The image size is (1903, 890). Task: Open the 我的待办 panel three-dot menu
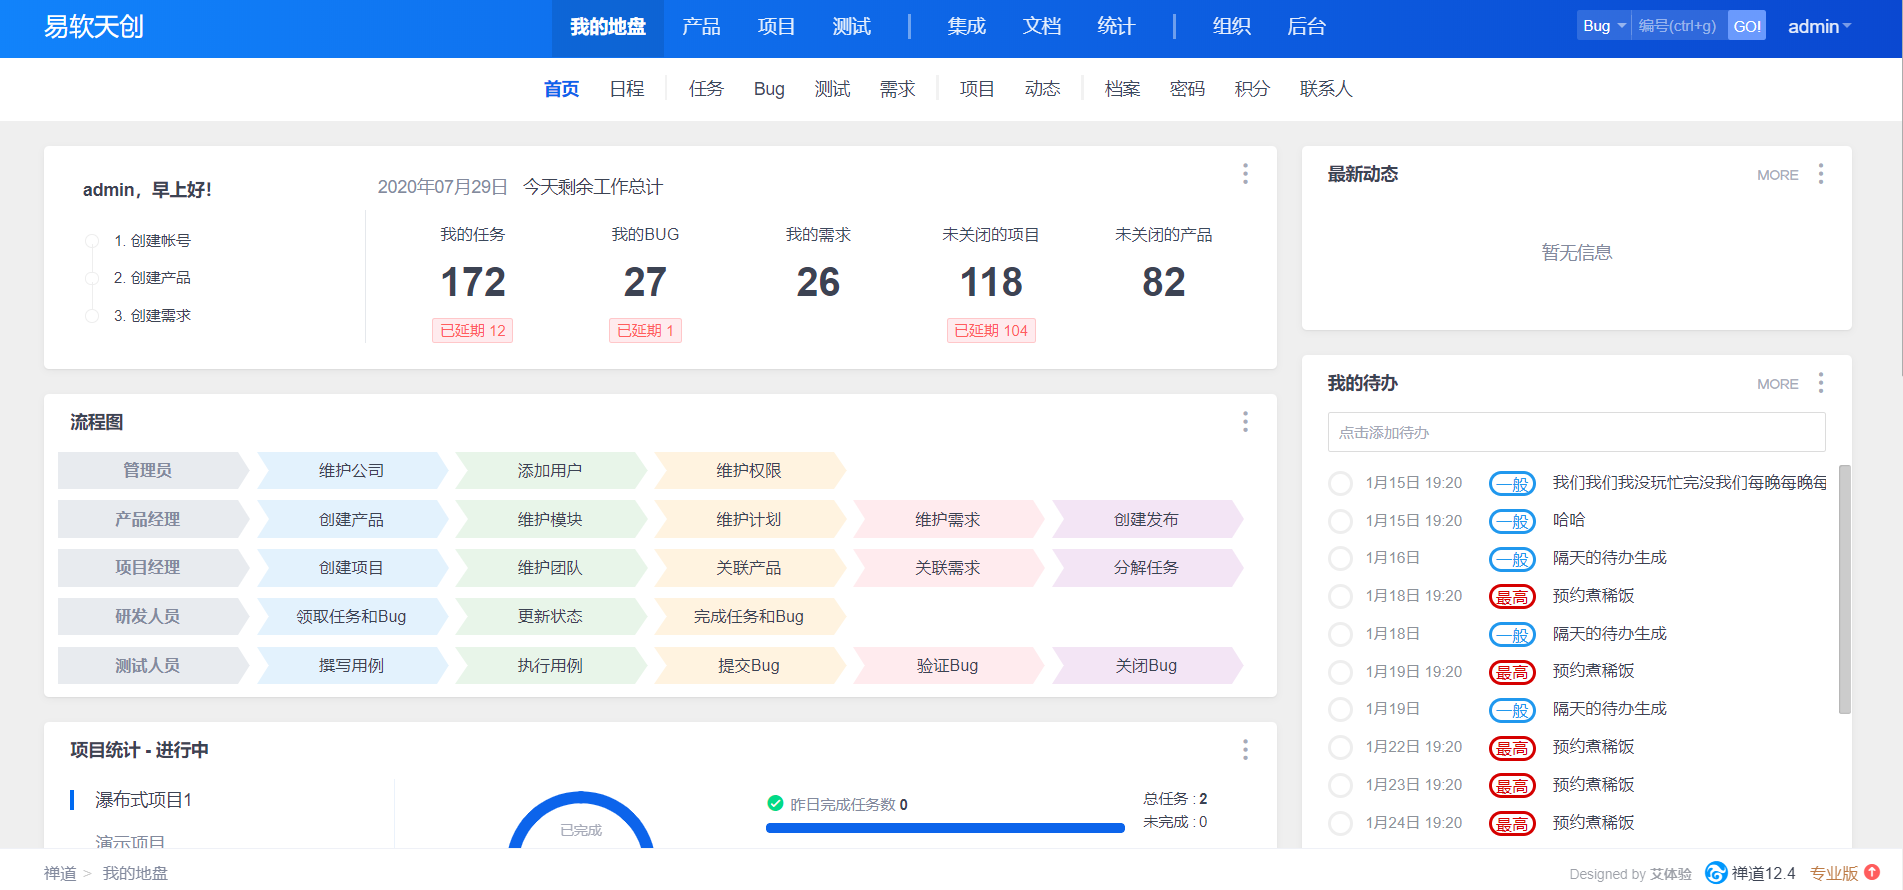(x=1821, y=383)
